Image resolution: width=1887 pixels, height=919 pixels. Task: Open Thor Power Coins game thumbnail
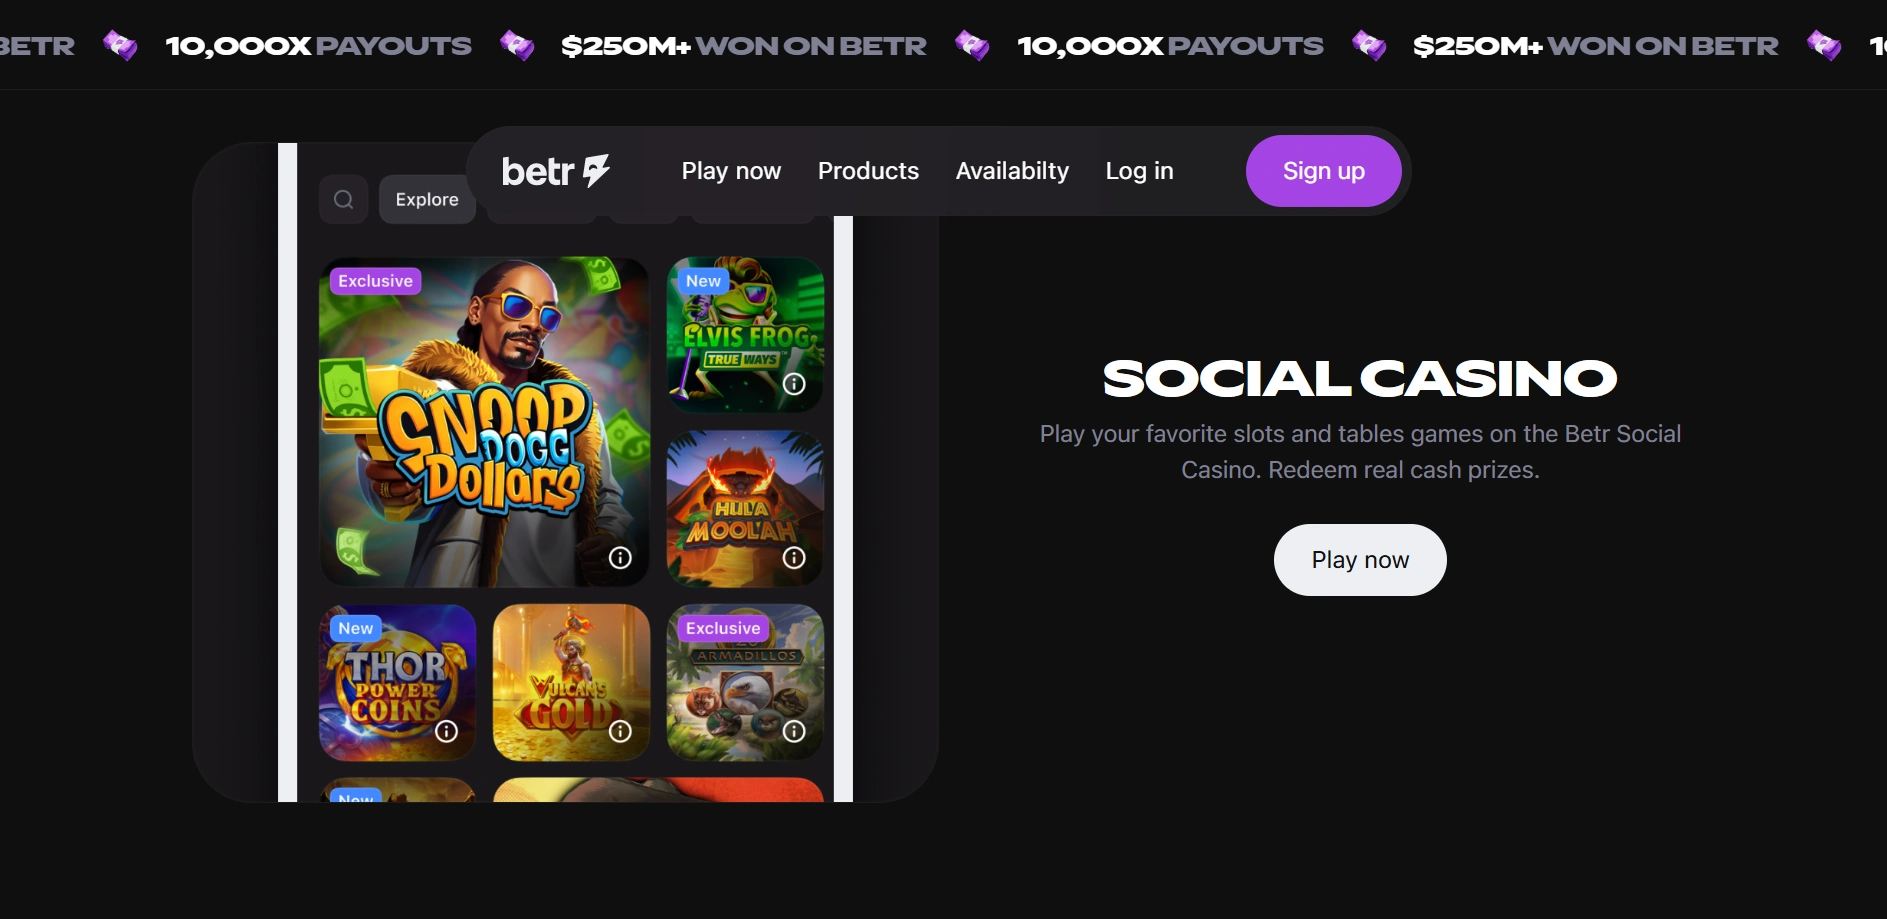click(397, 682)
